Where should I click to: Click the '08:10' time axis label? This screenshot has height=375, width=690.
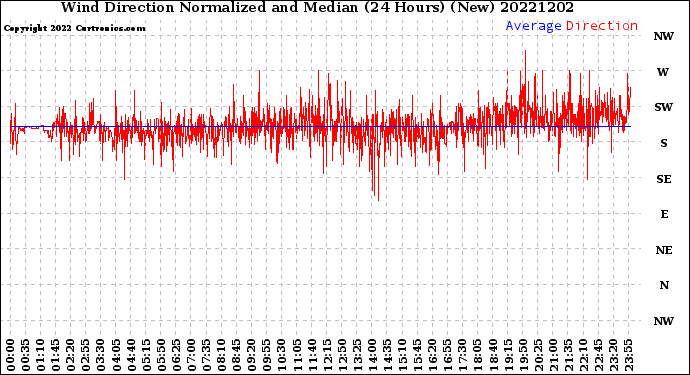pos(221,355)
